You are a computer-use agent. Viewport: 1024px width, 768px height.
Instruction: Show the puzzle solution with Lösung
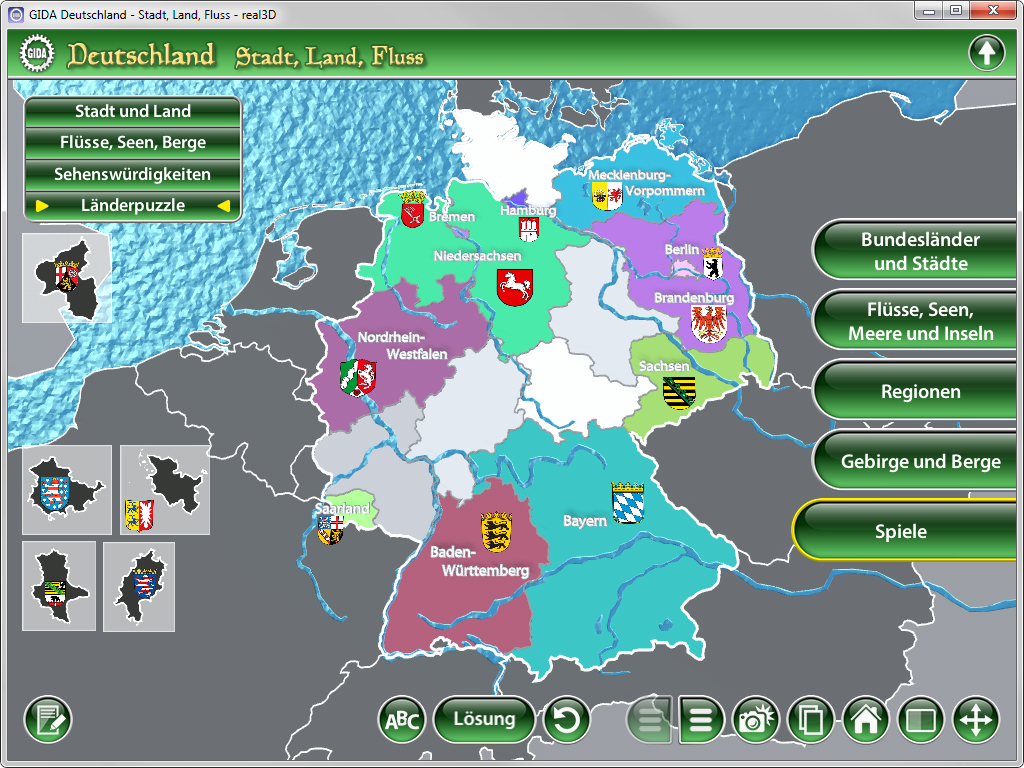[x=484, y=719]
